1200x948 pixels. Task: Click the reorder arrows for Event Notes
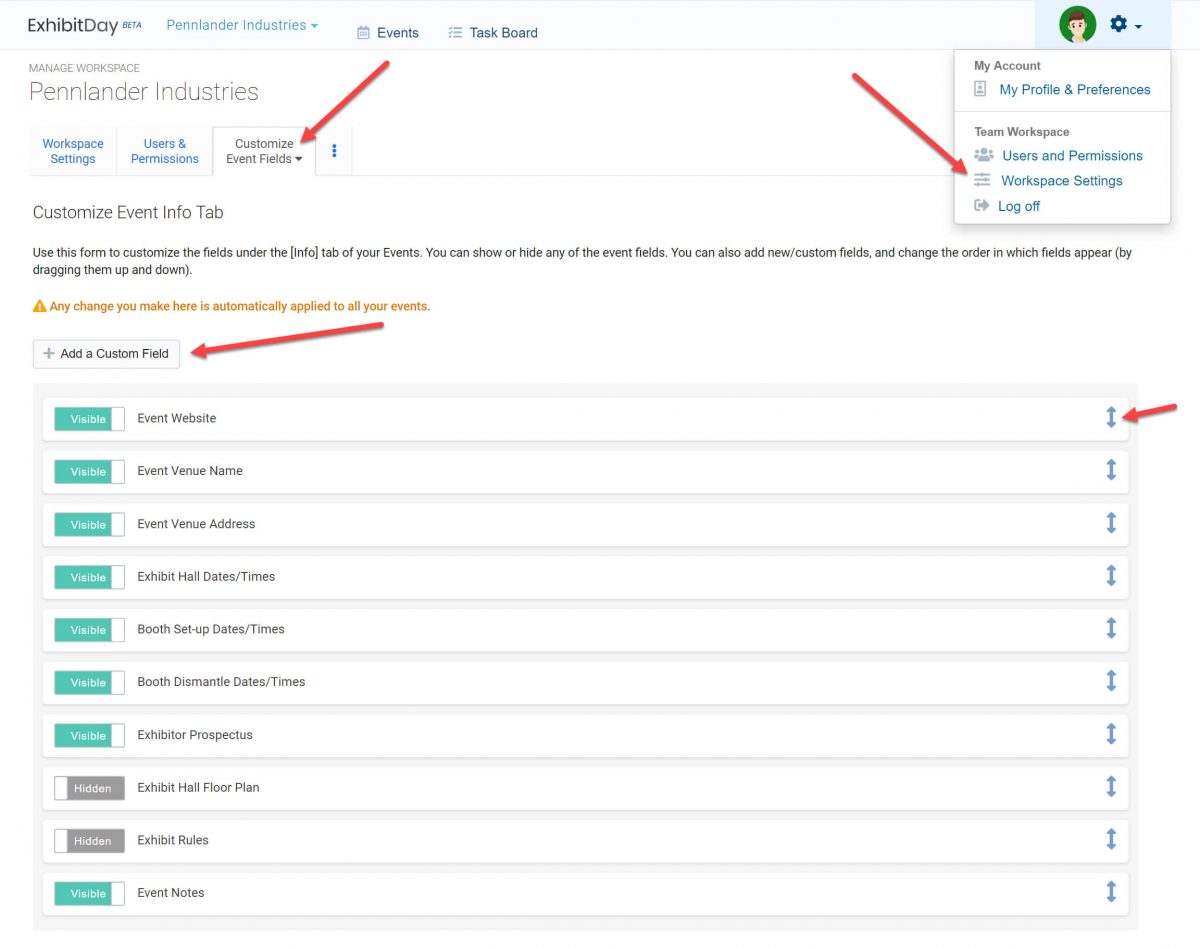(x=1111, y=892)
